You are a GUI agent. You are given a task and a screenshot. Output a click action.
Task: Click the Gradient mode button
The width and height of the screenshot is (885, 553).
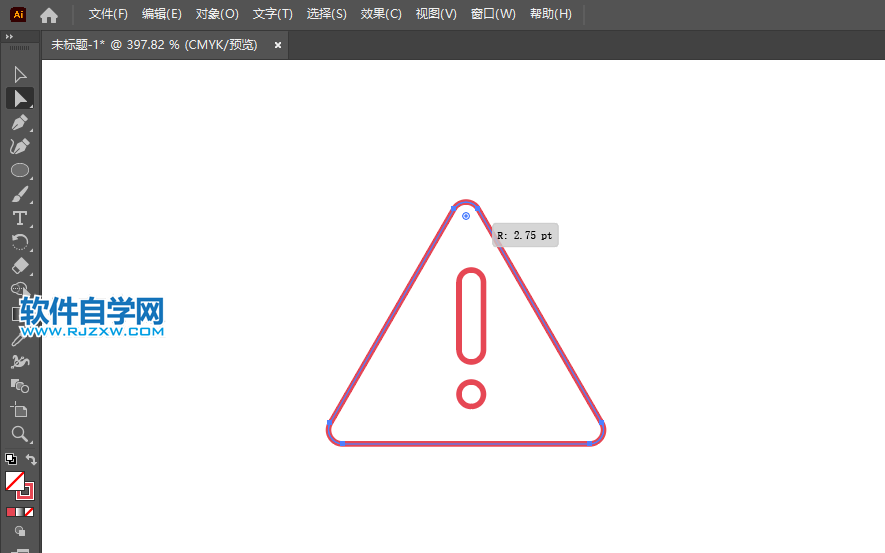(20, 512)
